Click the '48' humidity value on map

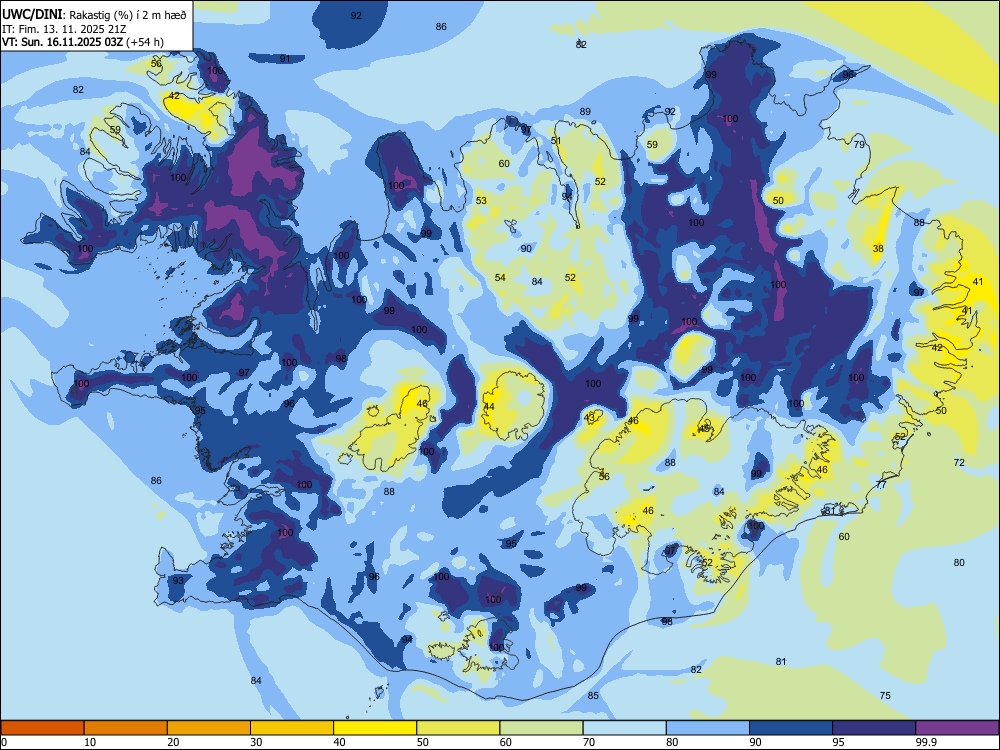pyautogui.click(x=704, y=429)
